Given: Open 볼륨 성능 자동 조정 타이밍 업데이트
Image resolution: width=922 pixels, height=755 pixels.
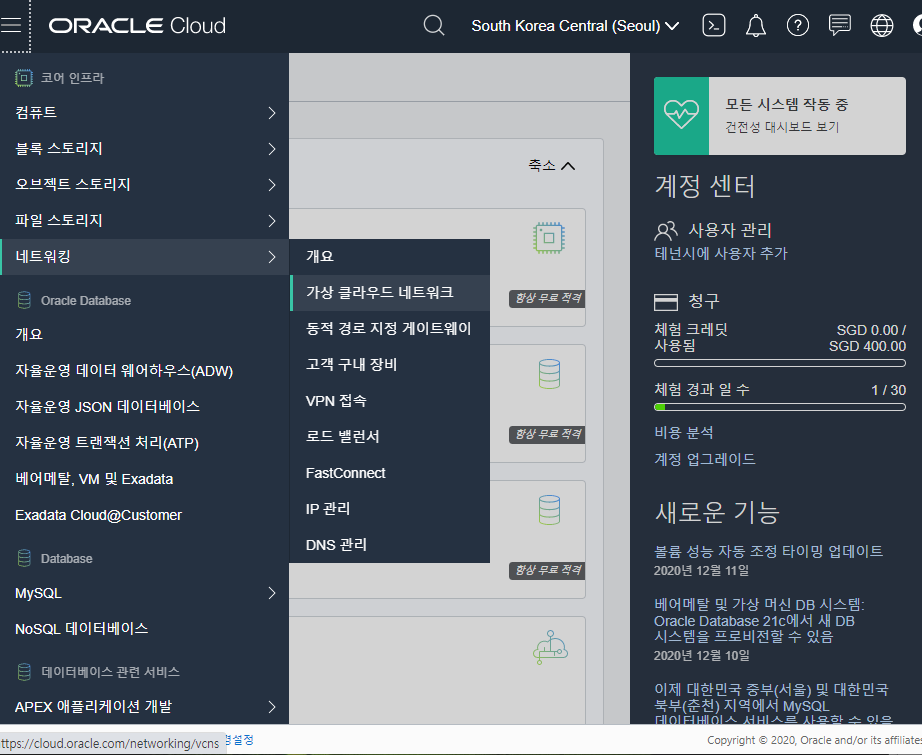Looking at the screenshot, I should click(768, 551).
